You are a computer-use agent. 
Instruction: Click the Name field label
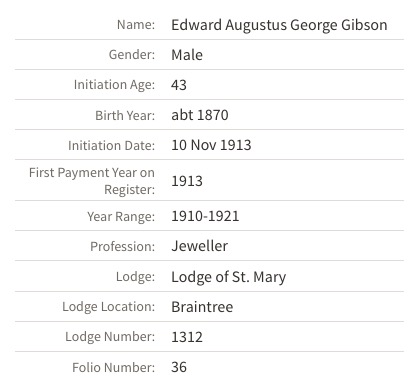tap(136, 25)
